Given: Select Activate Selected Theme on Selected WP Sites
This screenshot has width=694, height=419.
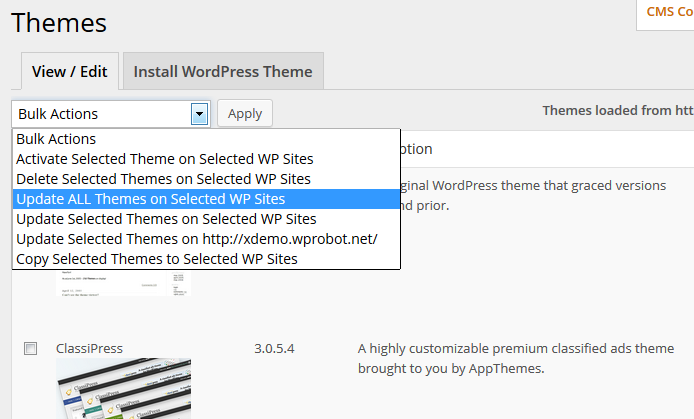Looking at the screenshot, I should 165,159.
